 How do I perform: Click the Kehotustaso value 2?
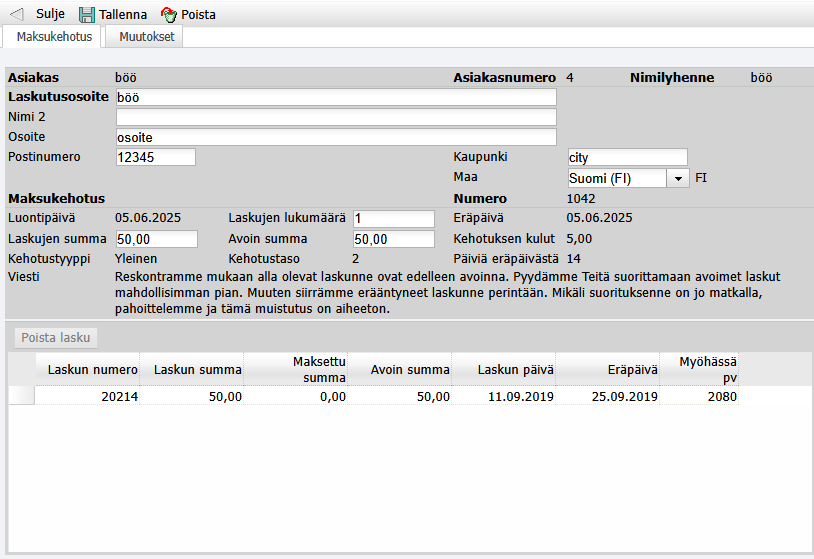pos(356,258)
